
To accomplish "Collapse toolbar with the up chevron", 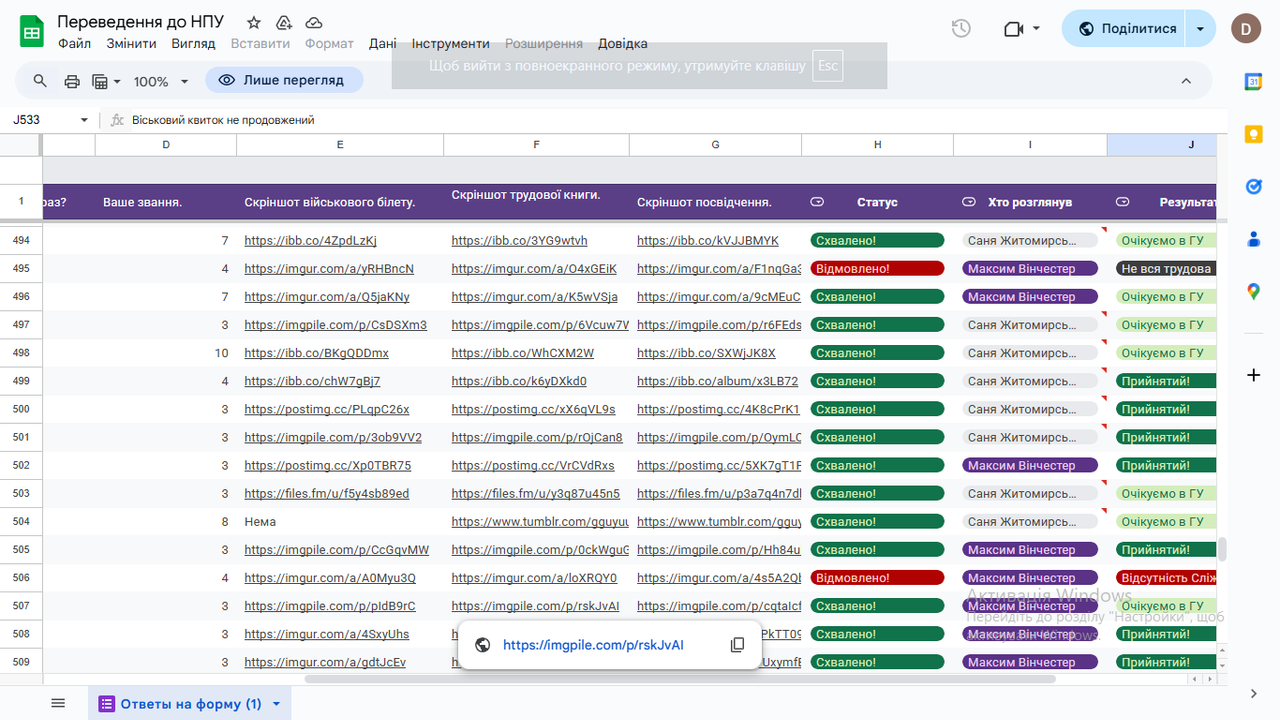I will pos(1186,81).
